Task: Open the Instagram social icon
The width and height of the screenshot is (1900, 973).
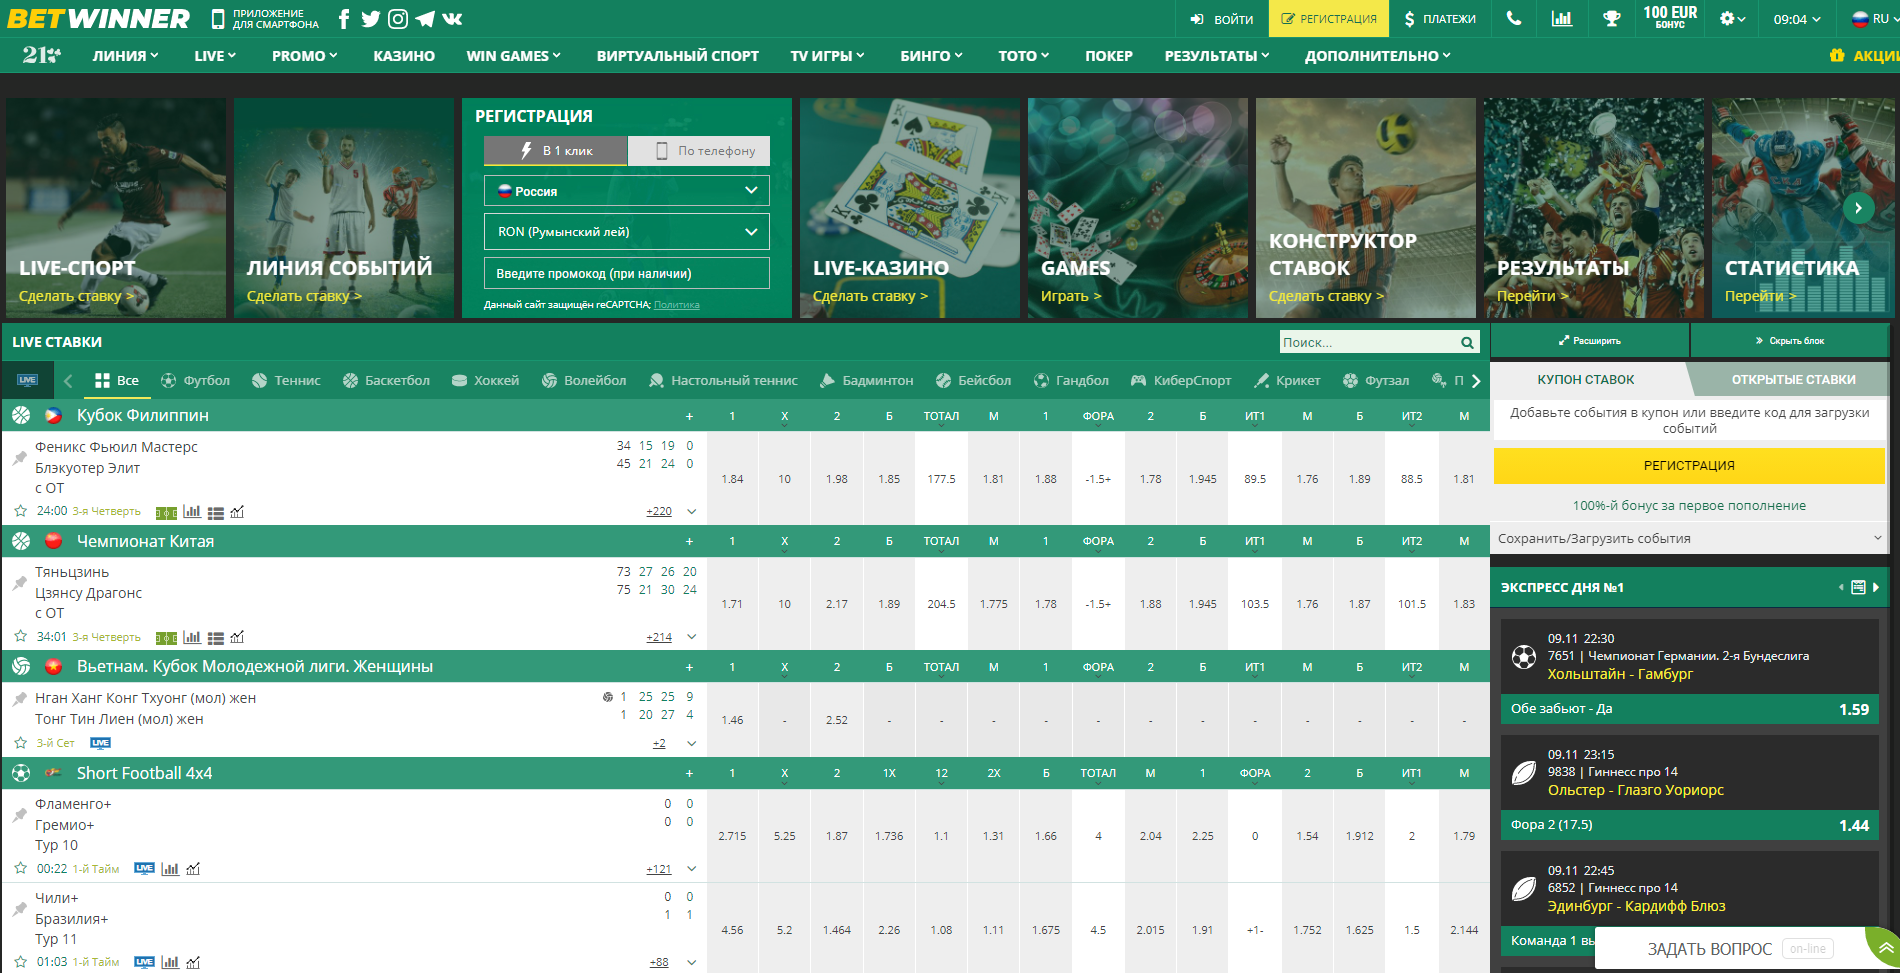Action: coord(398,19)
